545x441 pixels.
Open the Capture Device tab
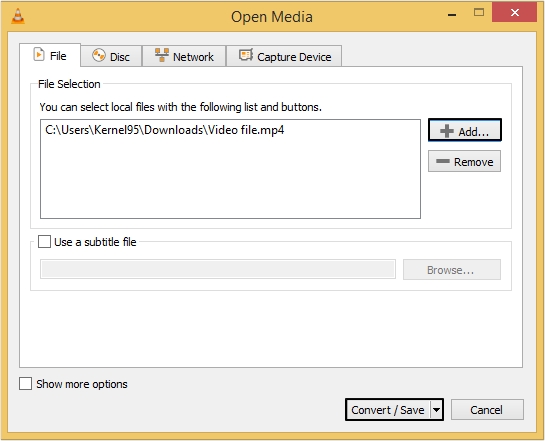coord(284,56)
